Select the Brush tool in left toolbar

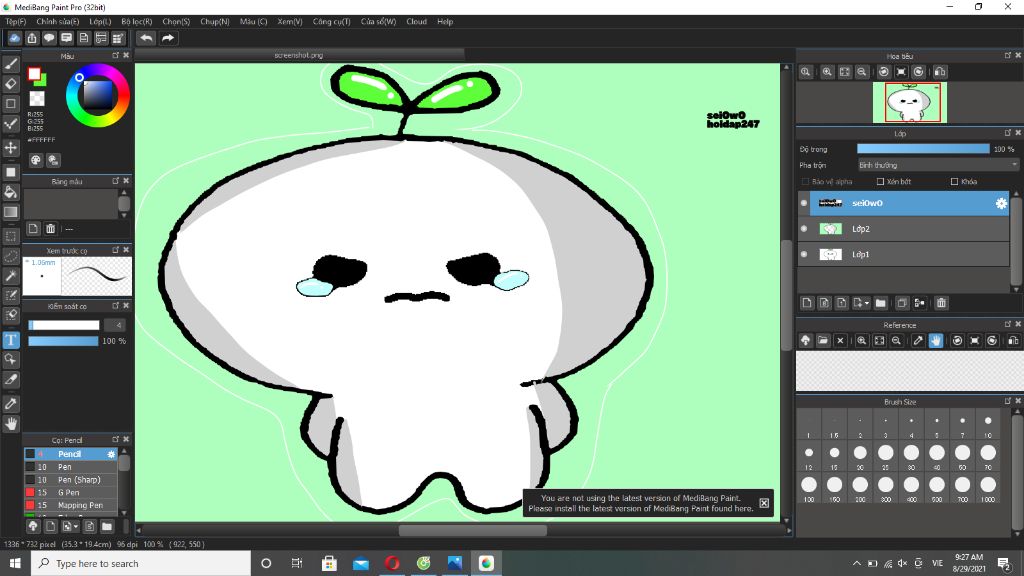pos(11,64)
